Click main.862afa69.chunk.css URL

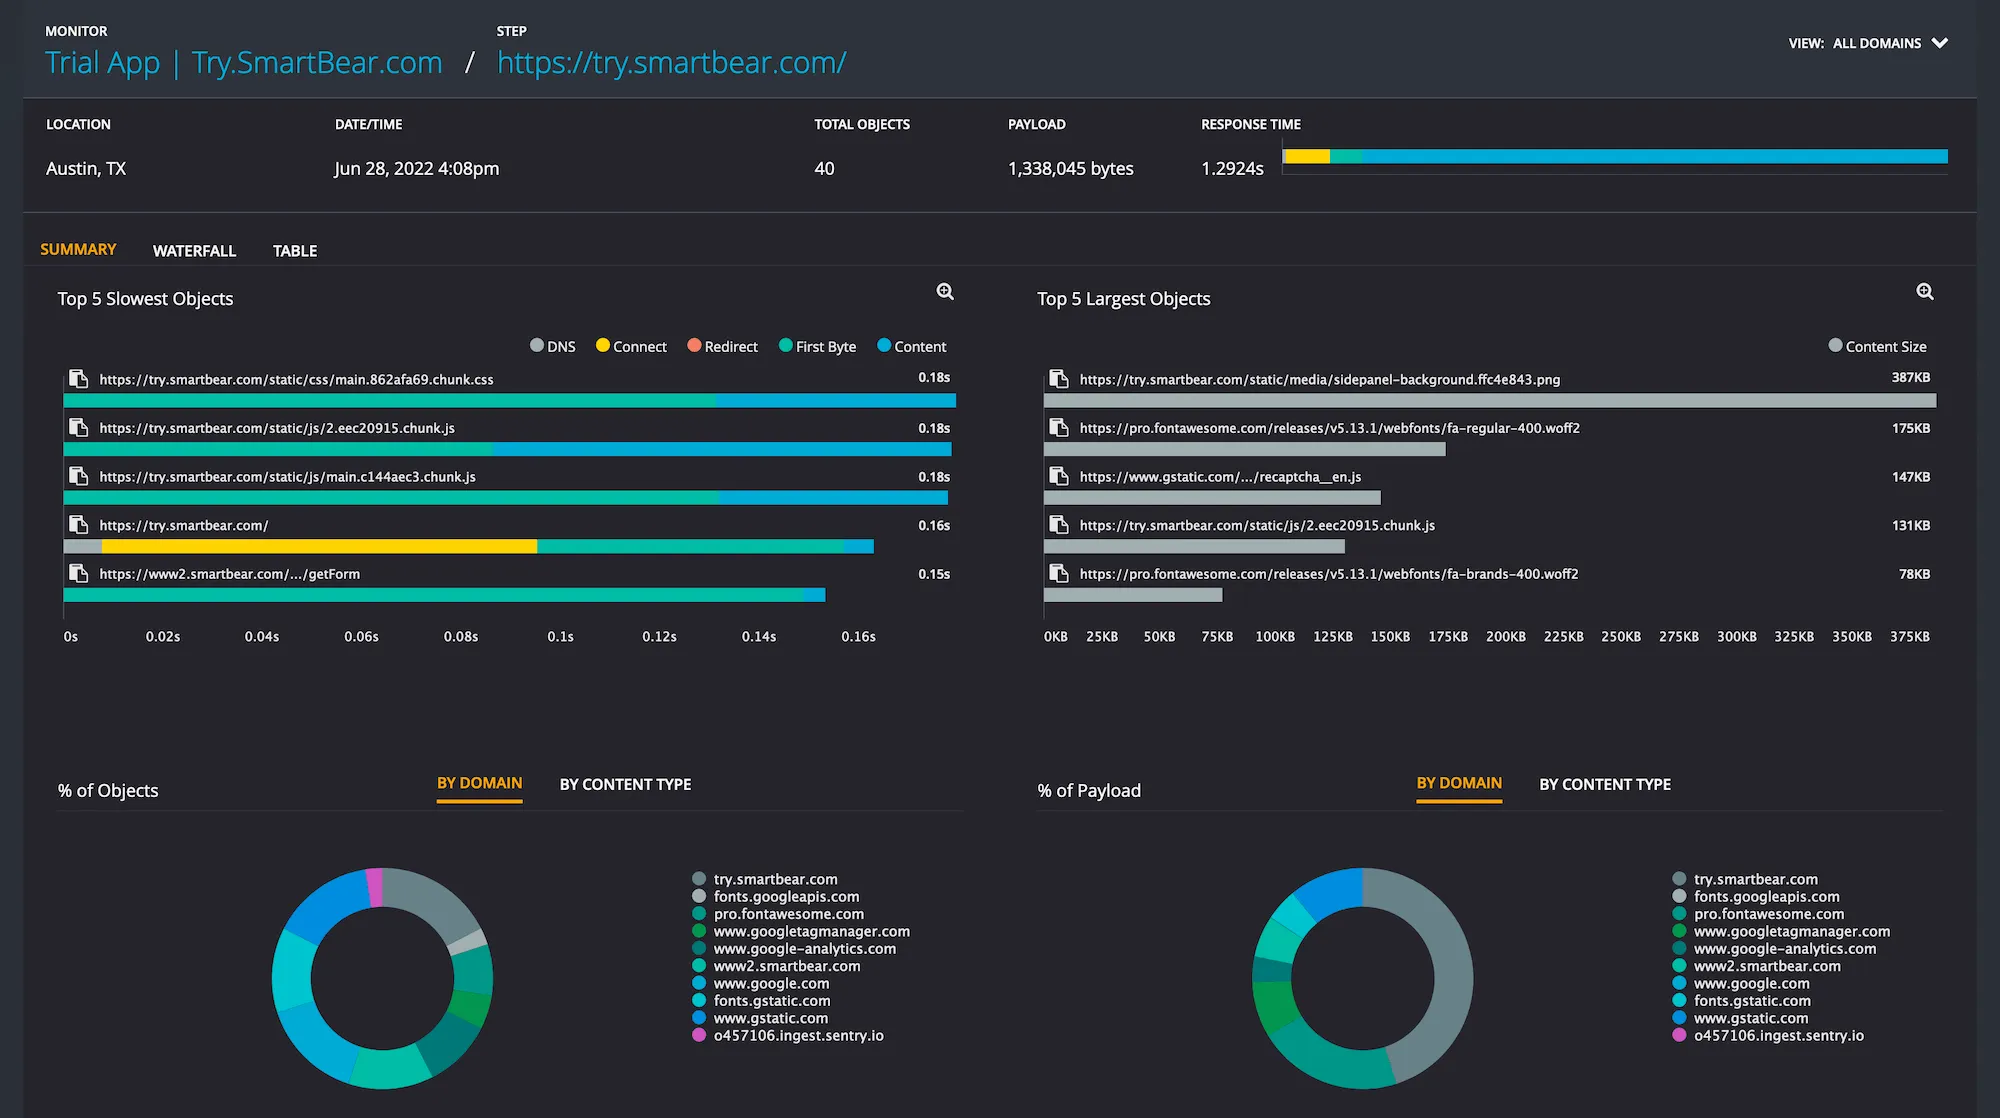[x=296, y=380]
